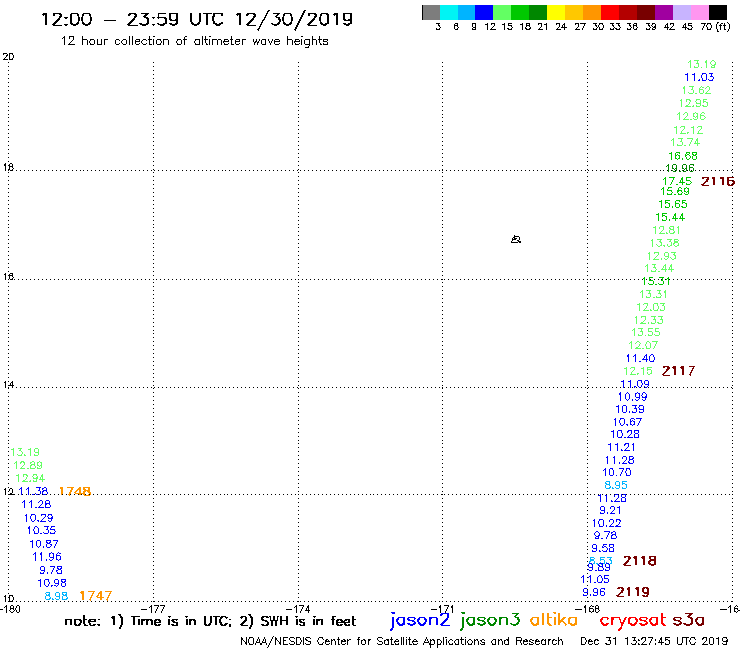Image resolution: width=740 pixels, height=650 pixels.
Task: Select the 16.68 wave height value
Action: tap(682, 156)
